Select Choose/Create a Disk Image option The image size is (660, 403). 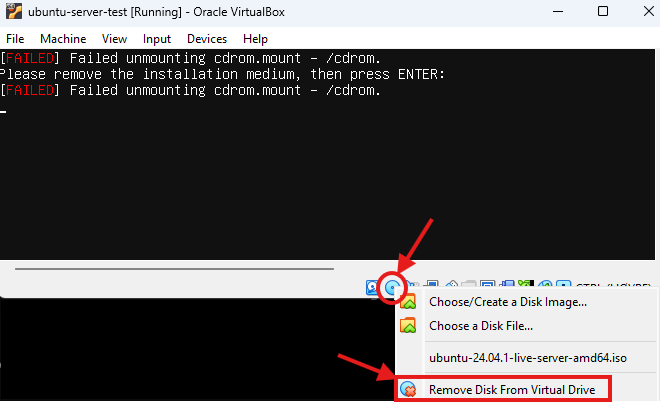click(507, 302)
